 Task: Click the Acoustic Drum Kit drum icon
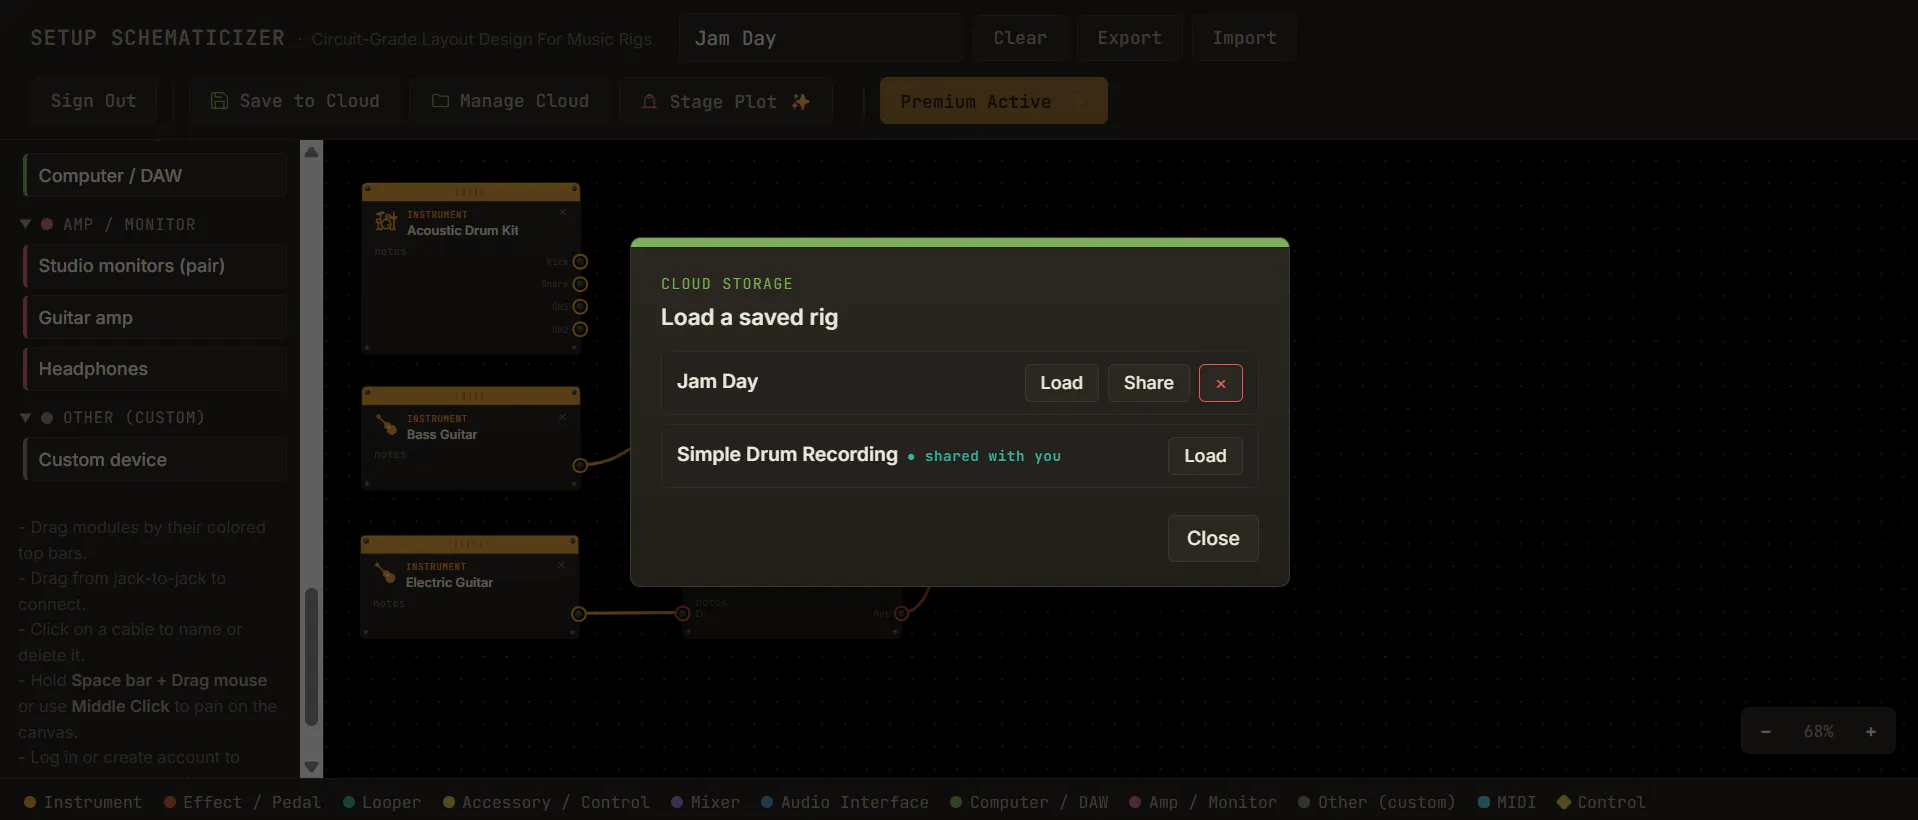[386, 221]
